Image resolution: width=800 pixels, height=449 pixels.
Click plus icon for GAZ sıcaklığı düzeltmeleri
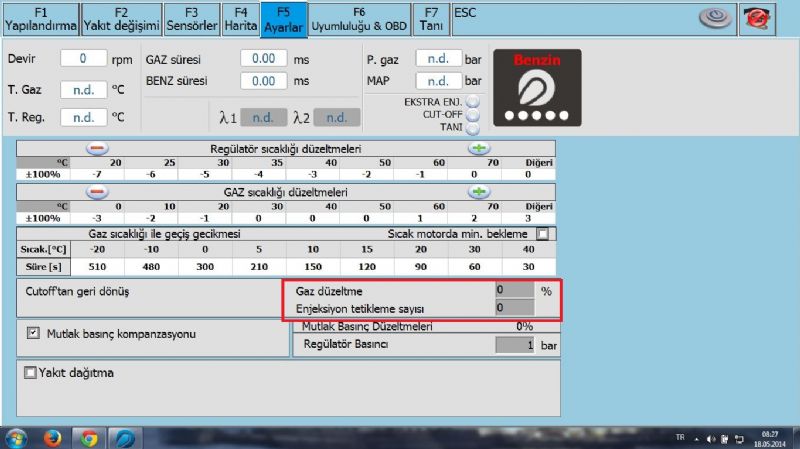pyautogui.click(x=479, y=191)
